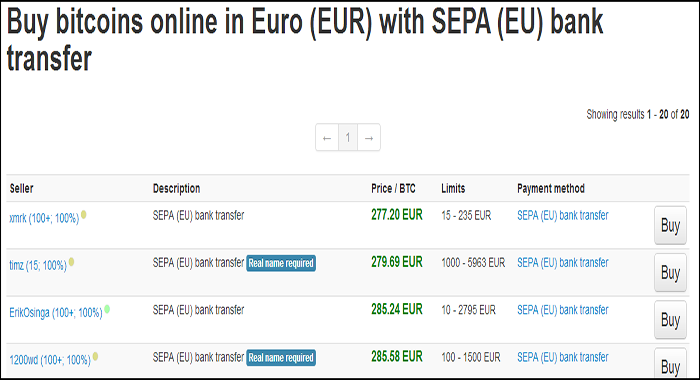Click the online status dot next to xmrk

pyautogui.click(x=83, y=215)
